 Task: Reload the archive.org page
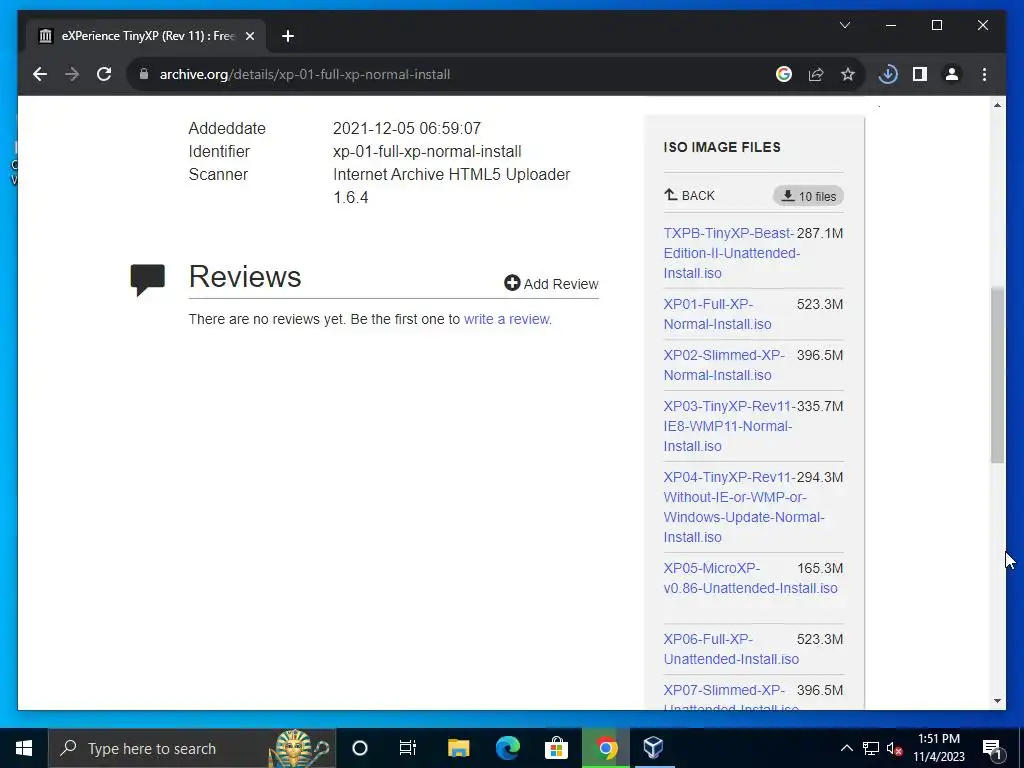pos(104,74)
